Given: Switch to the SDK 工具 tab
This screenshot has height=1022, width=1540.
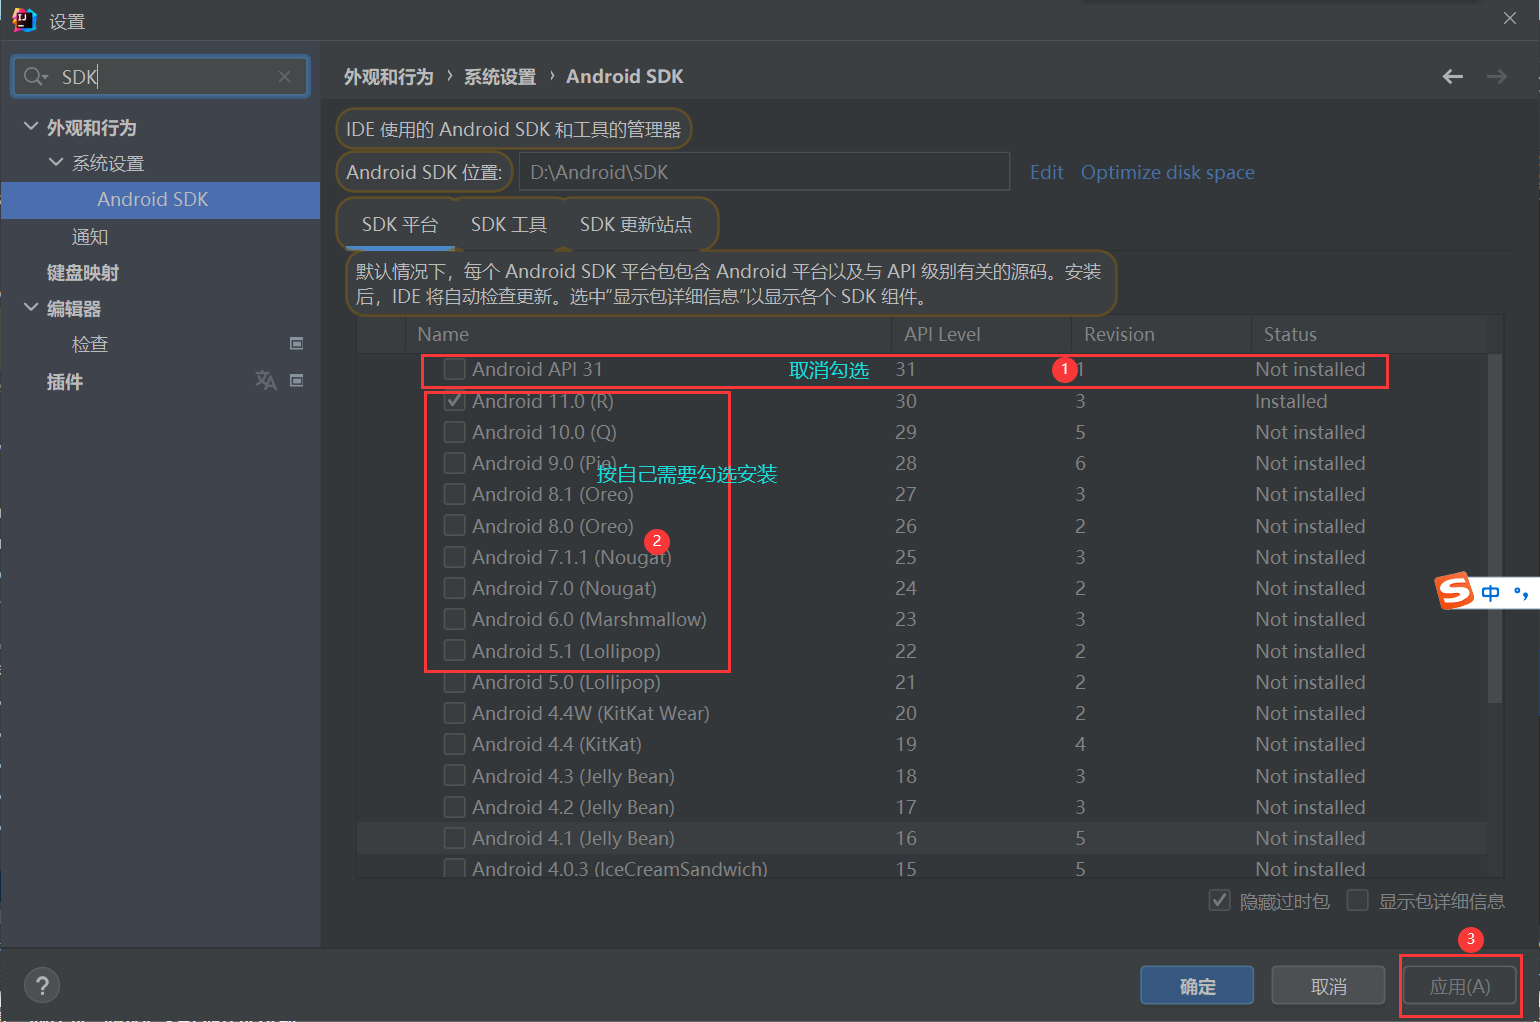Looking at the screenshot, I should [x=509, y=224].
